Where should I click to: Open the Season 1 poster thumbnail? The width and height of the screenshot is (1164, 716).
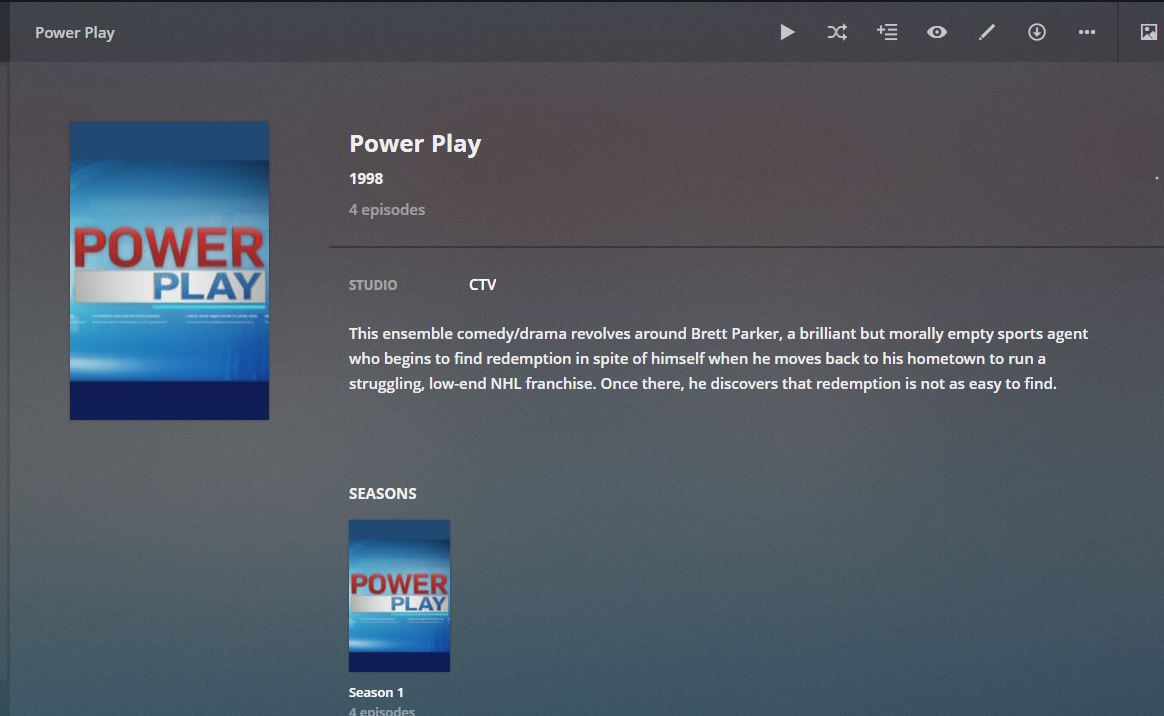[399, 596]
